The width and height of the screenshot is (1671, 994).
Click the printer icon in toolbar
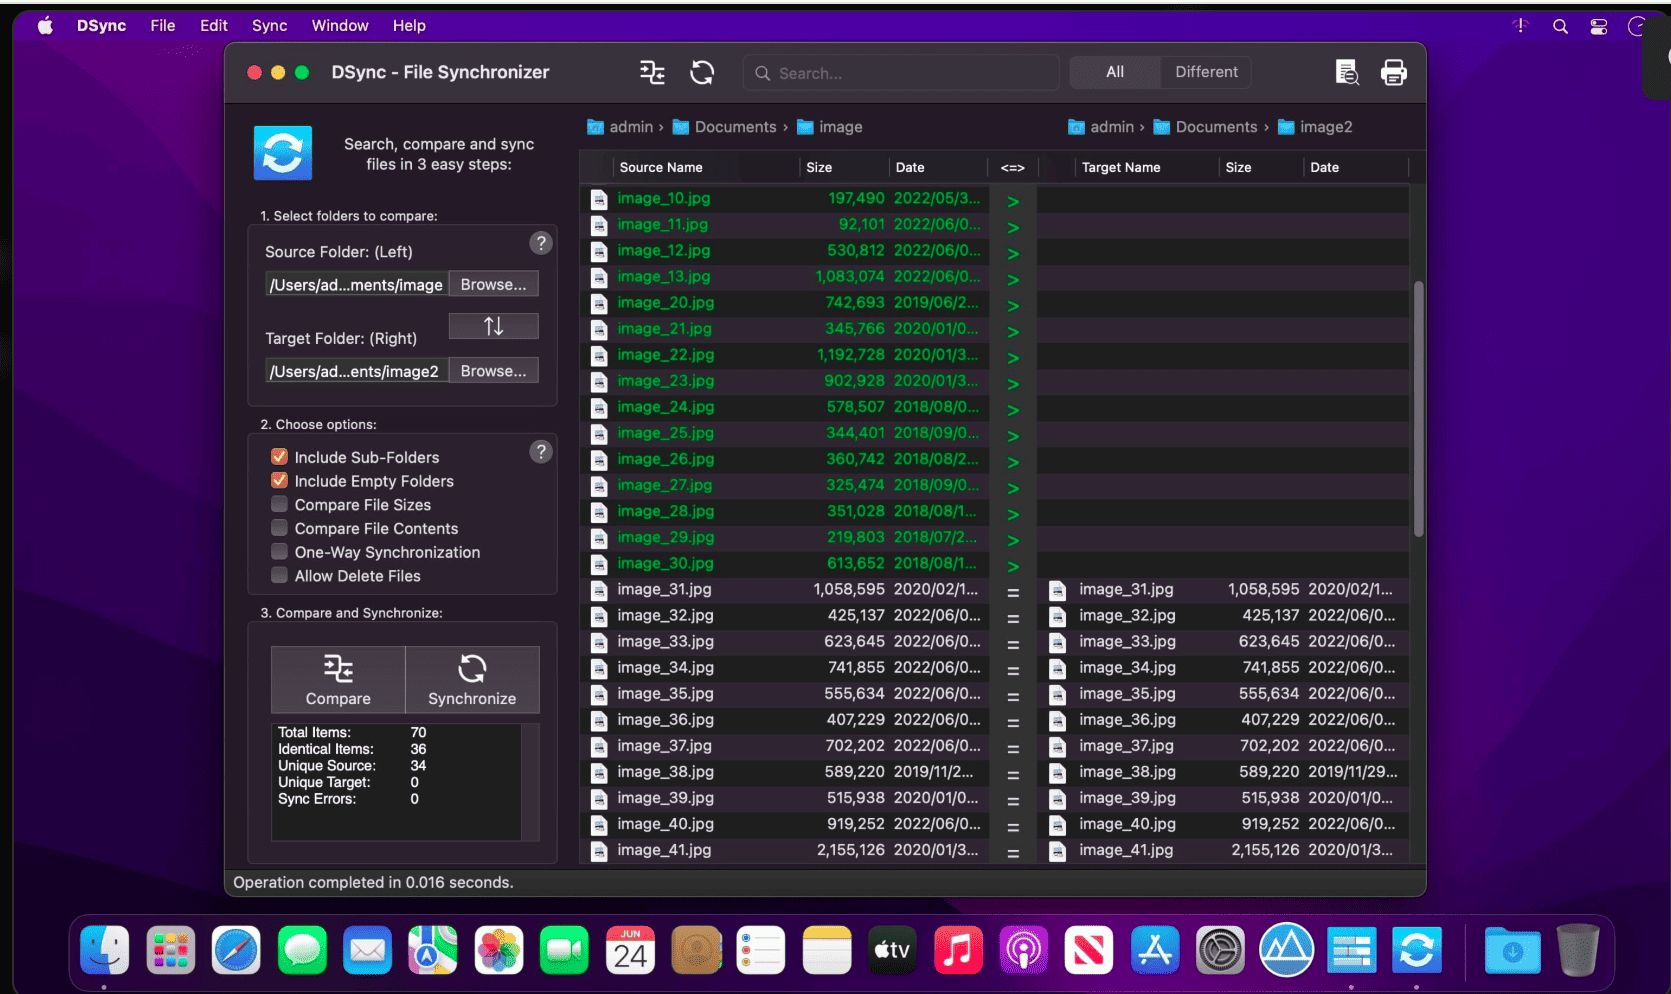pos(1393,72)
